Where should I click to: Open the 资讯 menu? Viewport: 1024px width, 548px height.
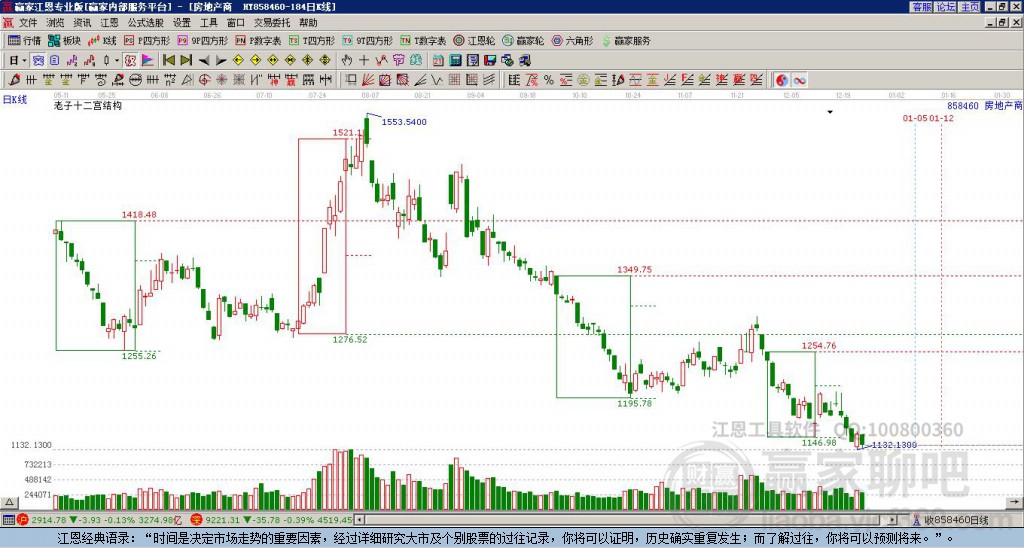[x=82, y=23]
